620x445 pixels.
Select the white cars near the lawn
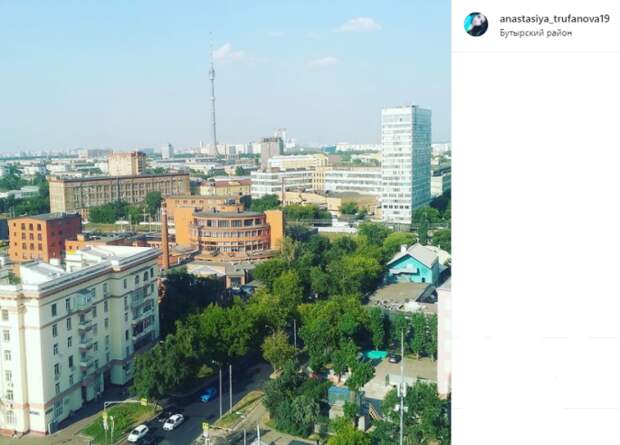pos(157,428)
